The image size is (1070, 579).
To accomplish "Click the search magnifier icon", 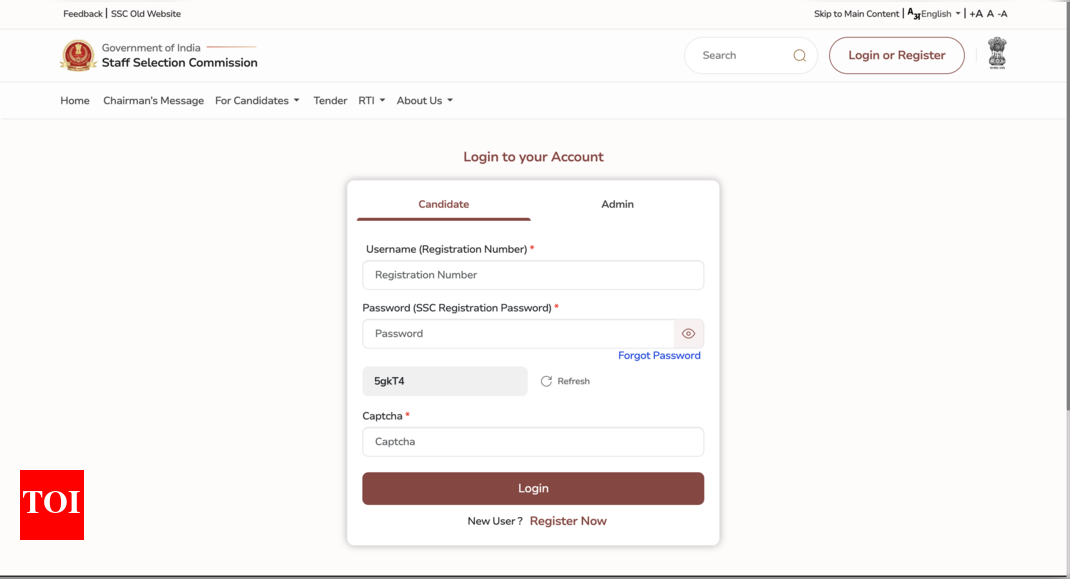I will coord(799,56).
